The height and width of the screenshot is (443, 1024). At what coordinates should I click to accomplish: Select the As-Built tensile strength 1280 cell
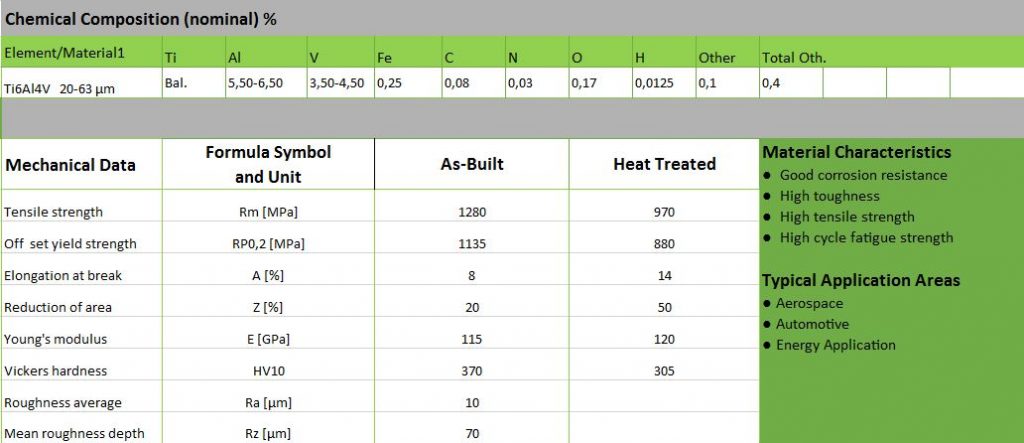472,212
